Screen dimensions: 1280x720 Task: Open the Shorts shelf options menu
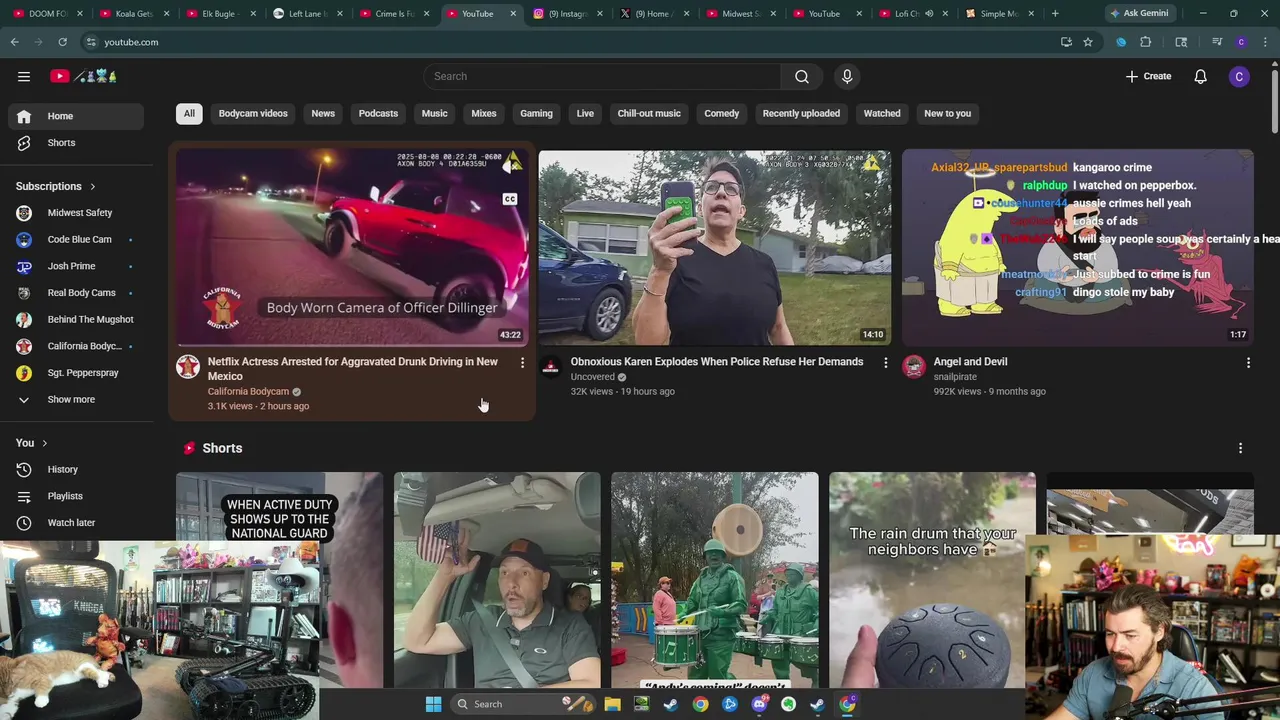pos(1240,448)
